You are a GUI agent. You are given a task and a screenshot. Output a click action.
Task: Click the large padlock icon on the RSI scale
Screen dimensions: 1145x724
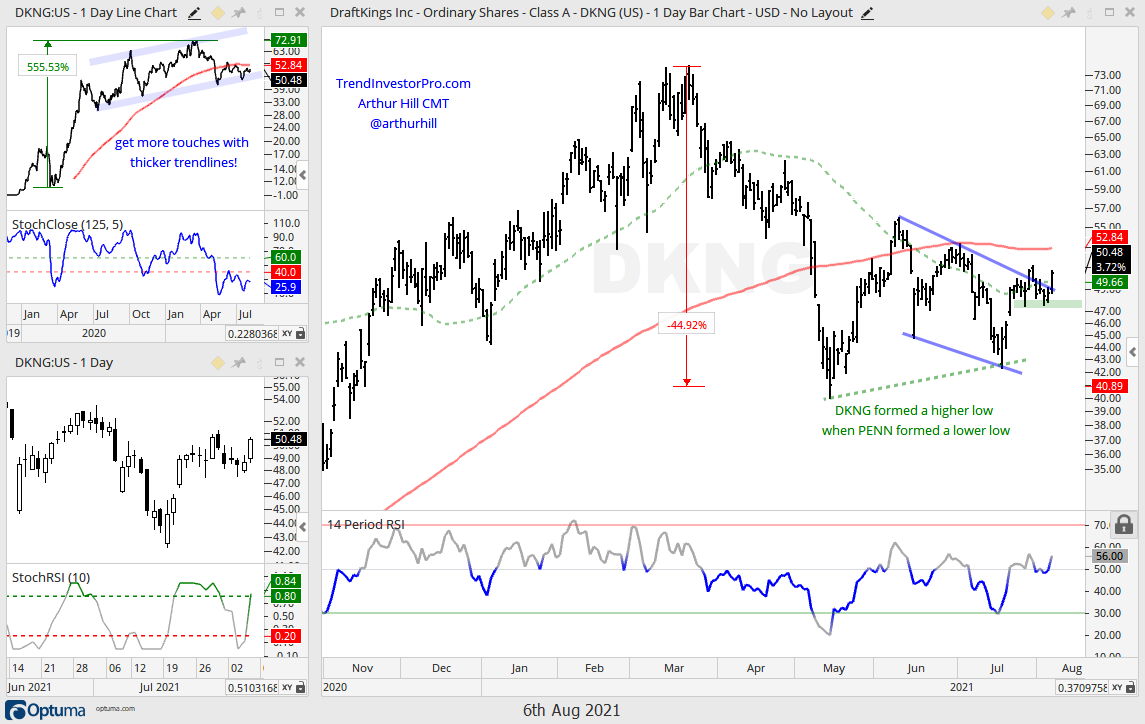click(x=1124, y=525)
